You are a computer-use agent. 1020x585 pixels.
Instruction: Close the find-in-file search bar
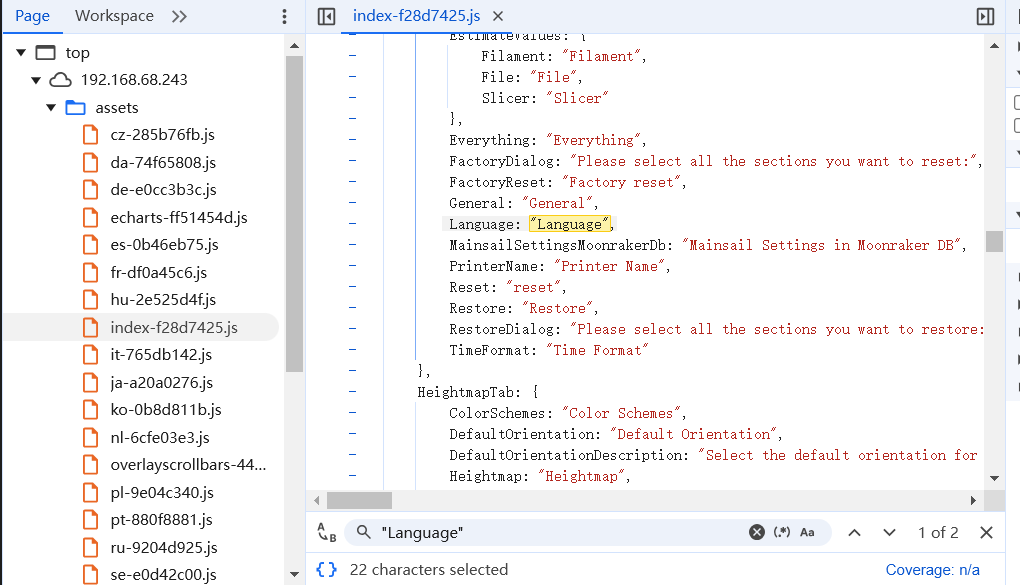click(986, 533)
